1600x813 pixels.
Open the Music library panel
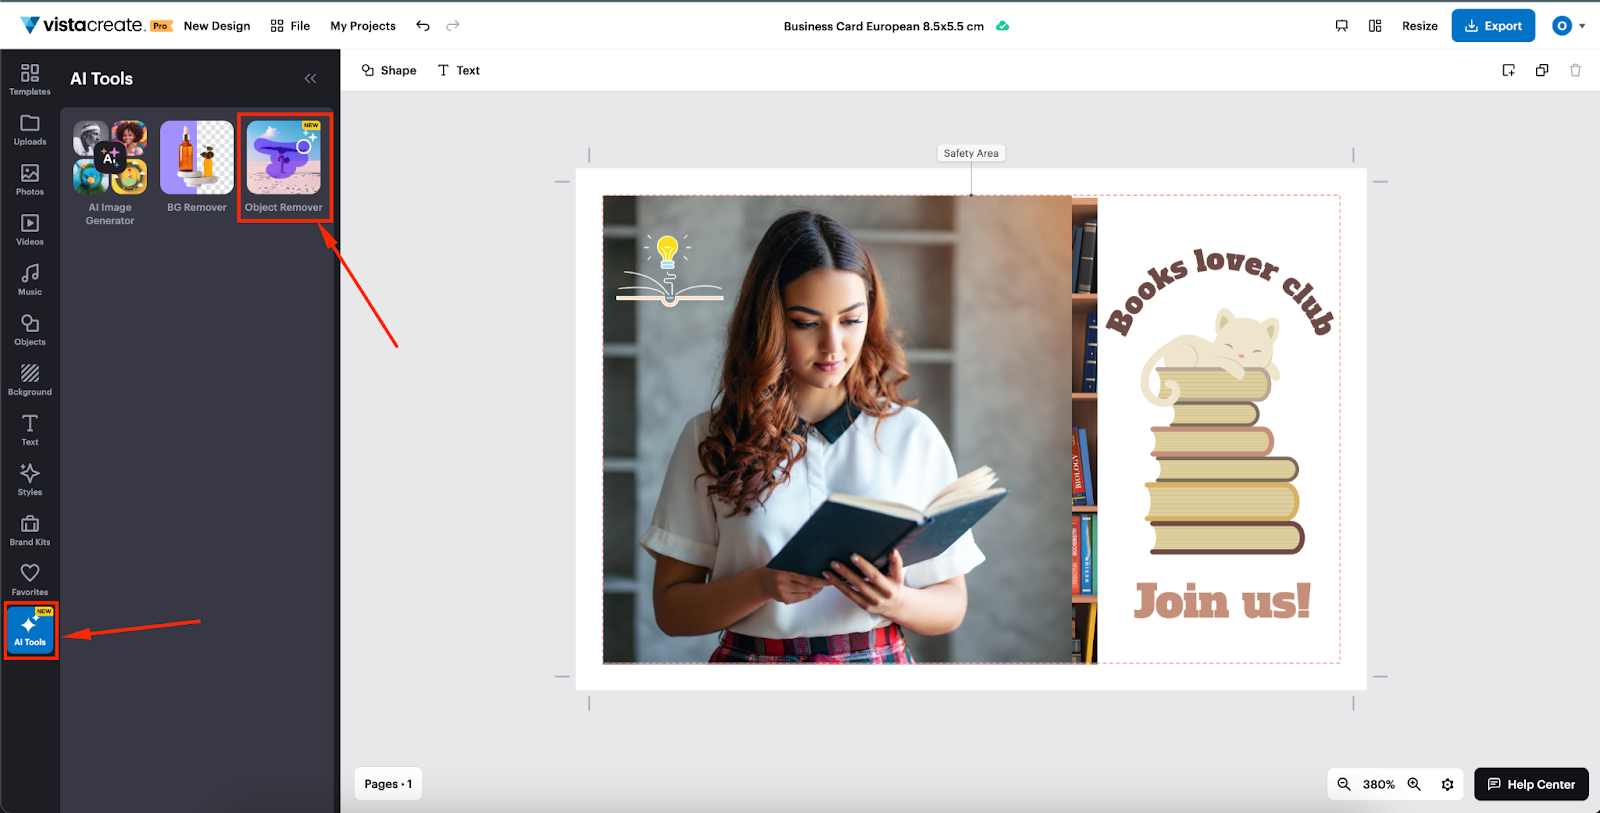pyautogui.click(x=30, y=279)
